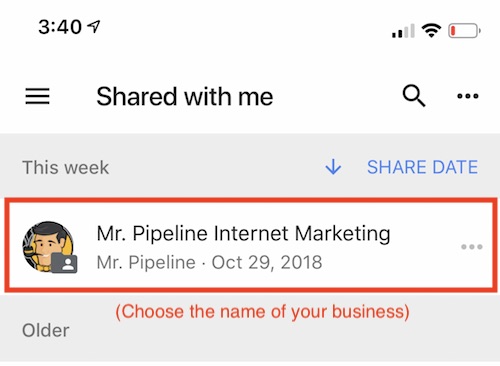Tap the Mr. Pipeline Internet Marketing title text
Viewport: 500px width, 366px height.
[243, 233]
